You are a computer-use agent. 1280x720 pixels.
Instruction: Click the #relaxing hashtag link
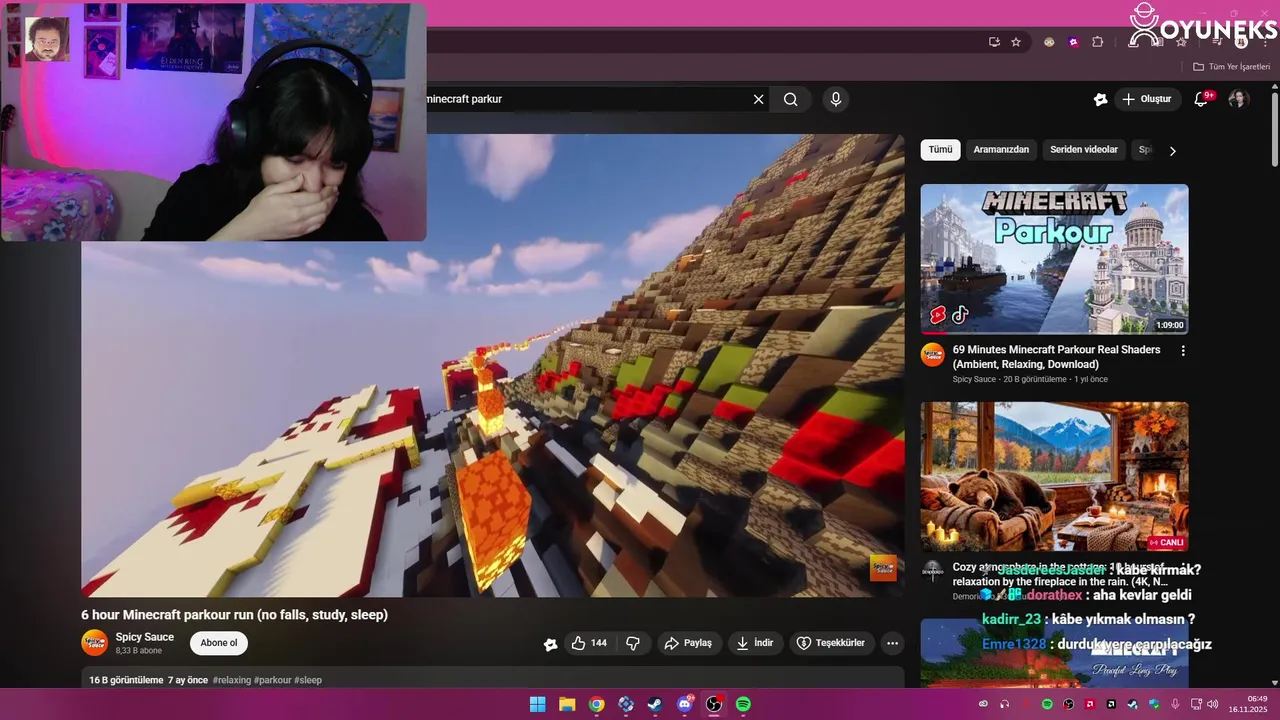(x=231, y=680)
